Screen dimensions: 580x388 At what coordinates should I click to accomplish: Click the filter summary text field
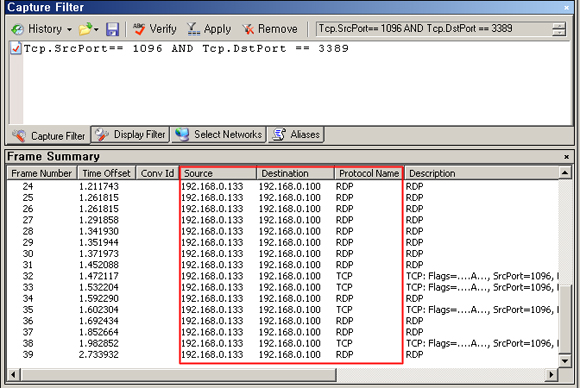pyautogui.click(x=434, y=28)
